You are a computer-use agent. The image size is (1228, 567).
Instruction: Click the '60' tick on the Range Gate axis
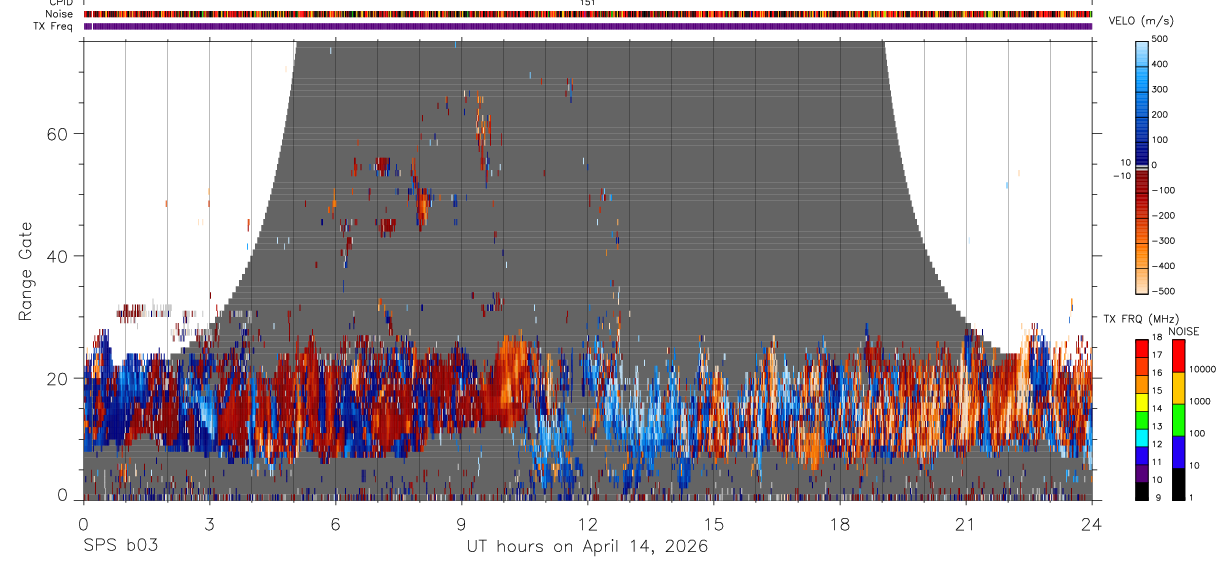[58, 134]
